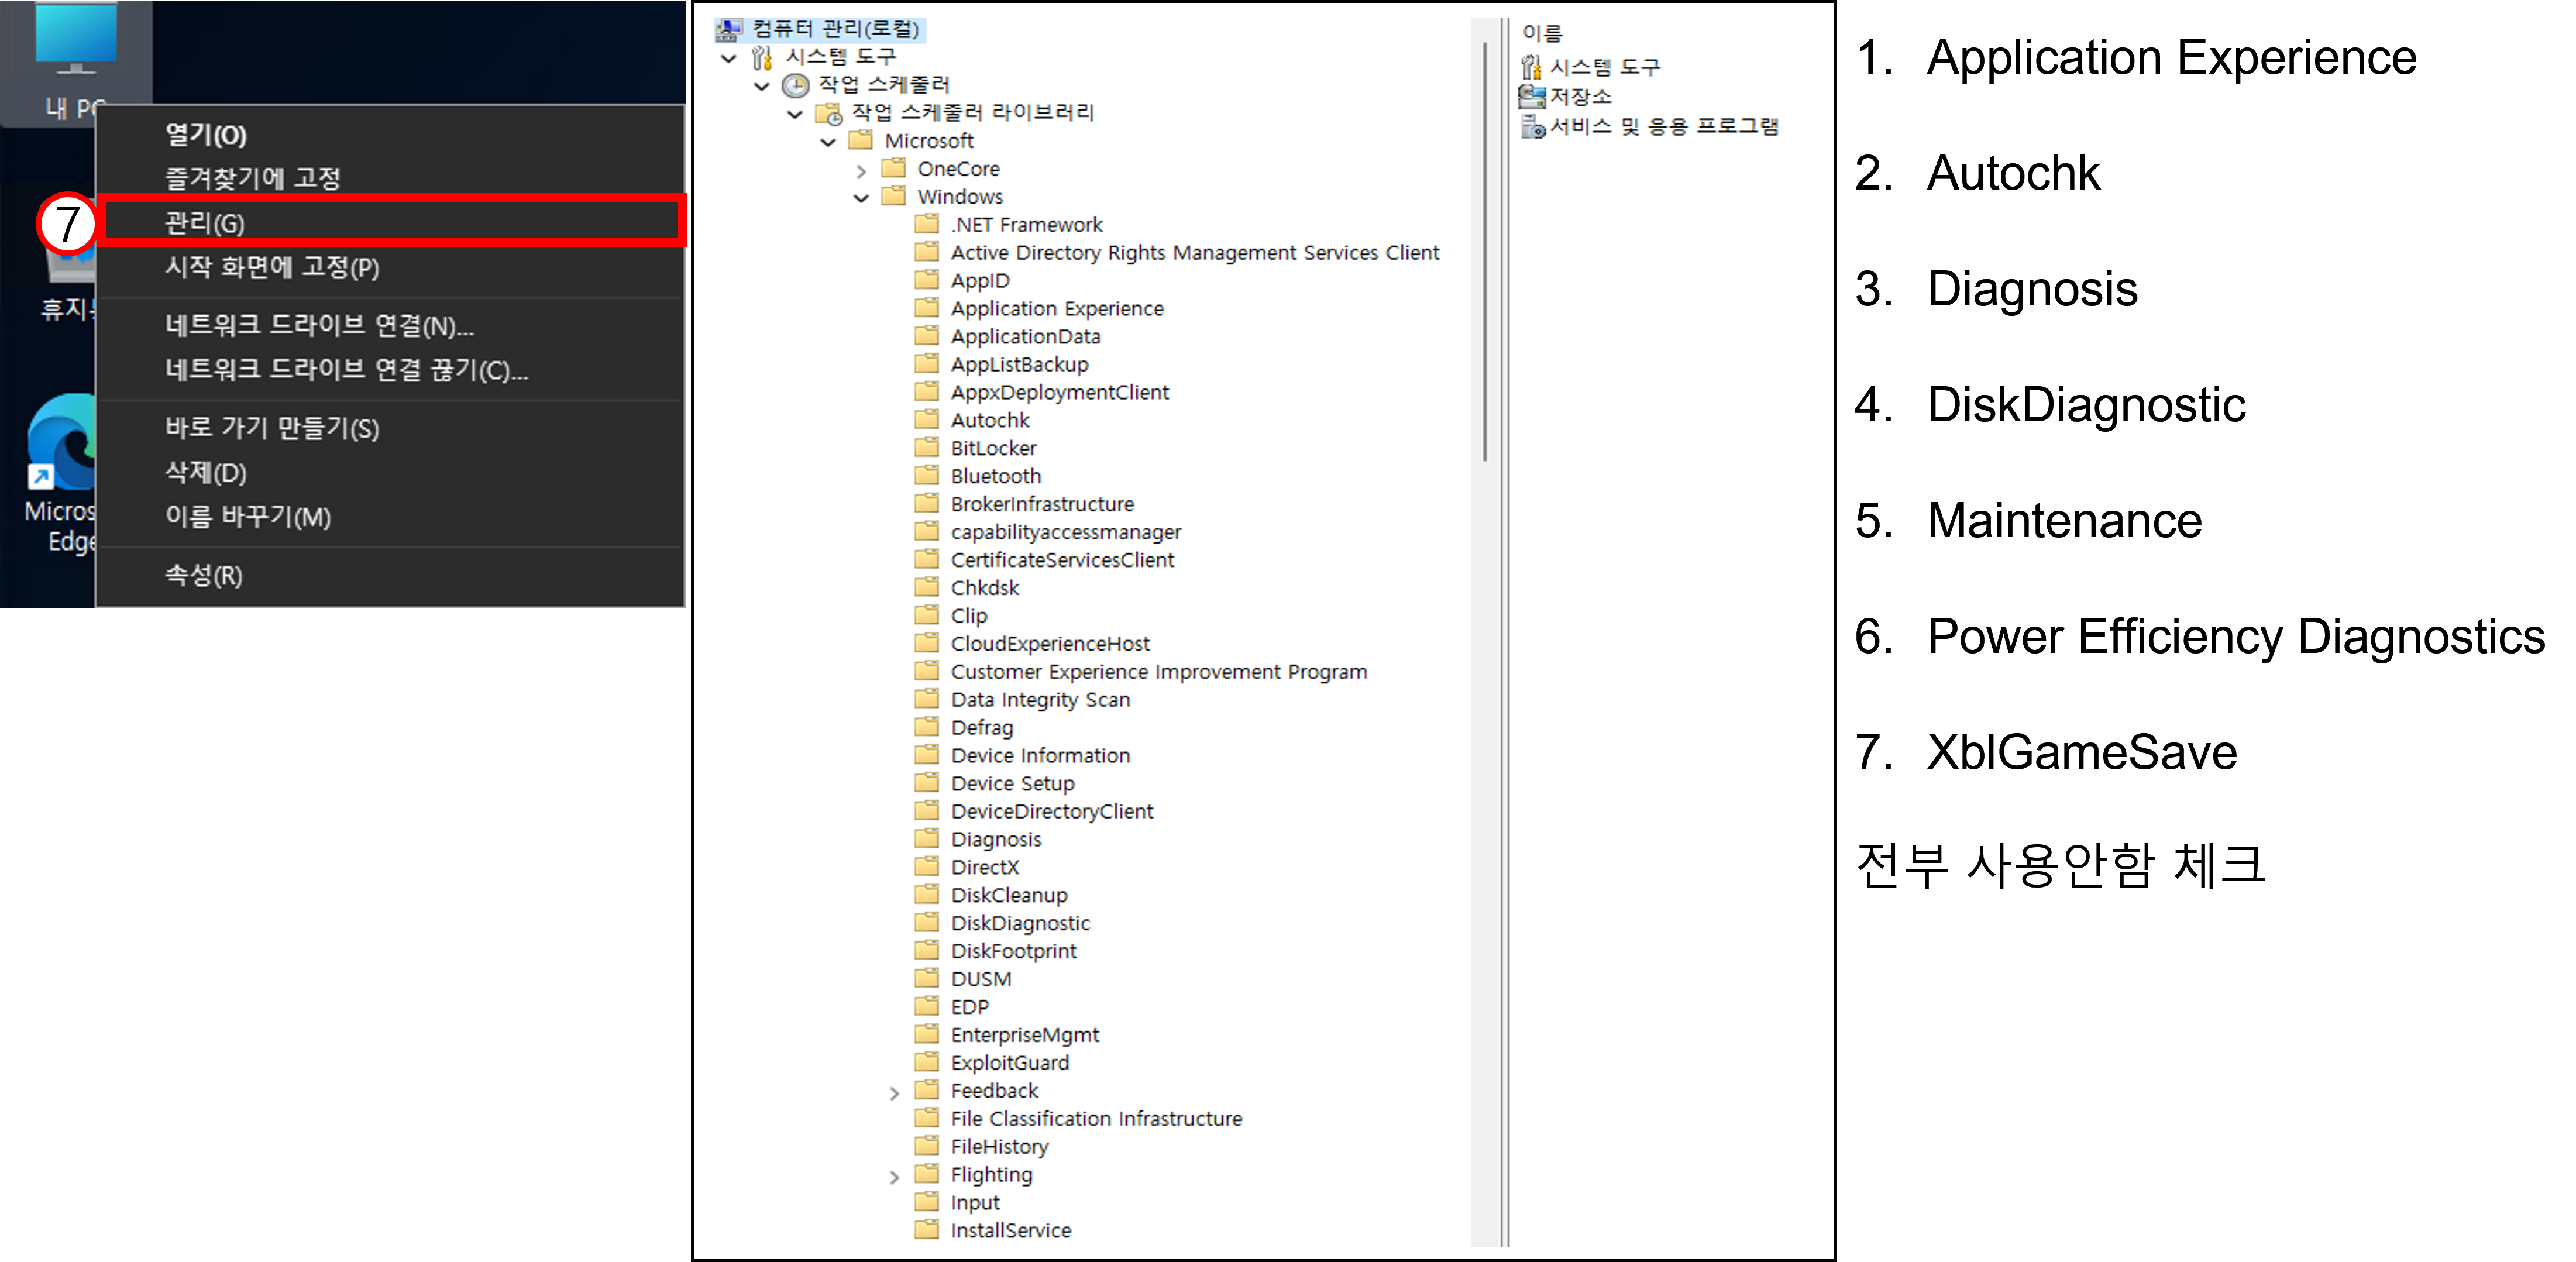The height and width of the screenshot is (1262, 2576).
Task: Expand the Feedback folder
Action: (x=894, y=1093)
